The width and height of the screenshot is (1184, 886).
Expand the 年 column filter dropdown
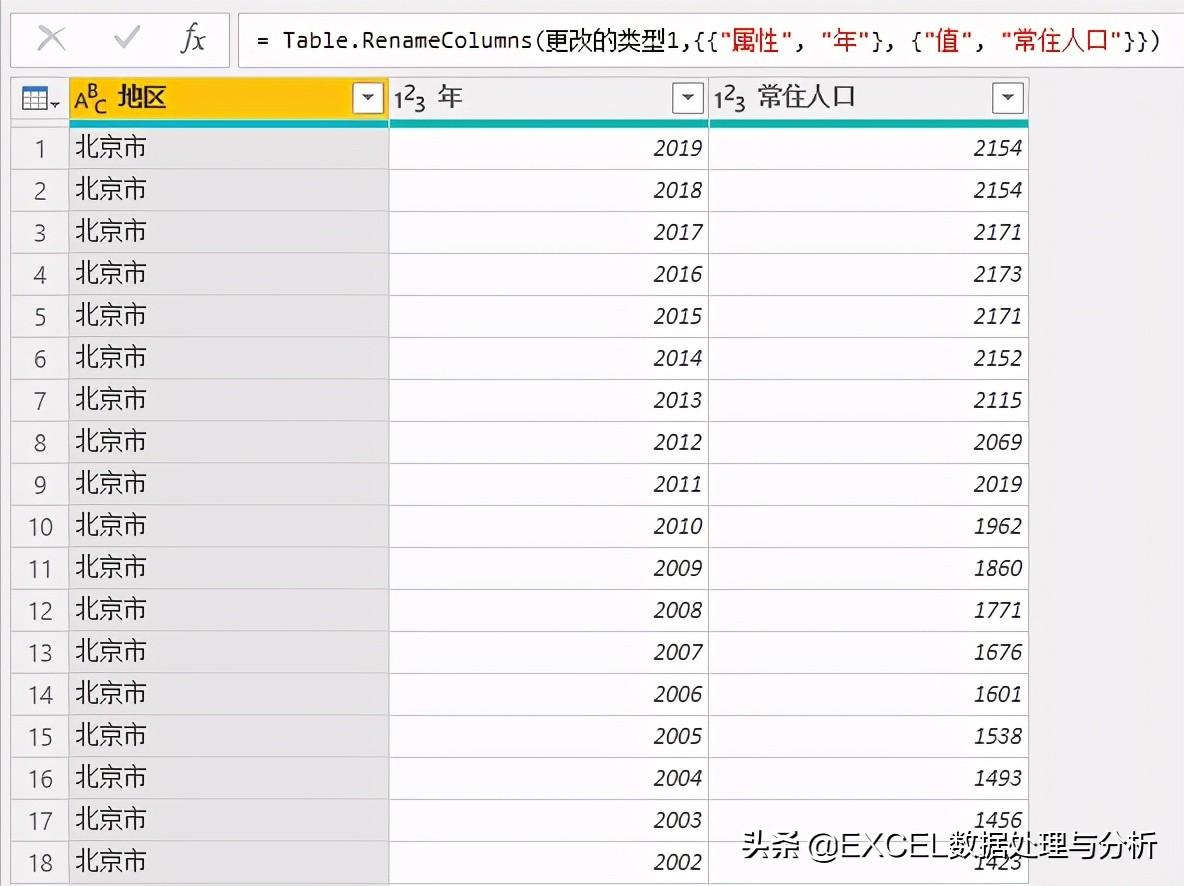tap(688, 98)
